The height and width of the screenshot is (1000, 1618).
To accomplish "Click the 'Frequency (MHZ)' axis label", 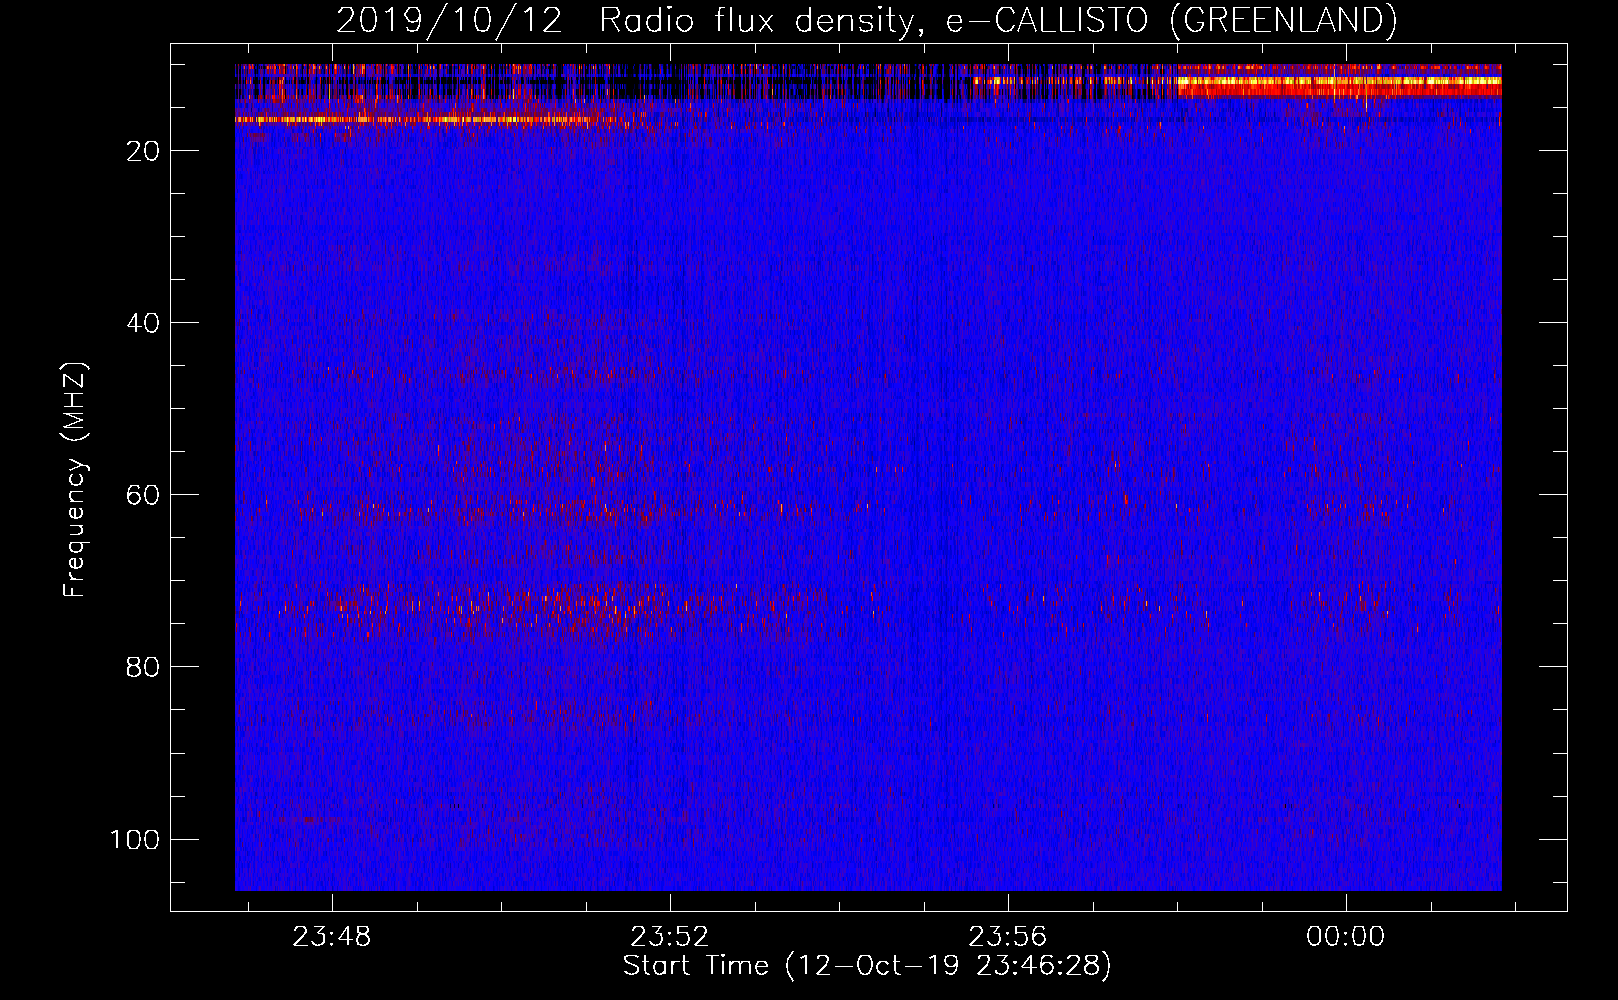I will tap(75, 480).
